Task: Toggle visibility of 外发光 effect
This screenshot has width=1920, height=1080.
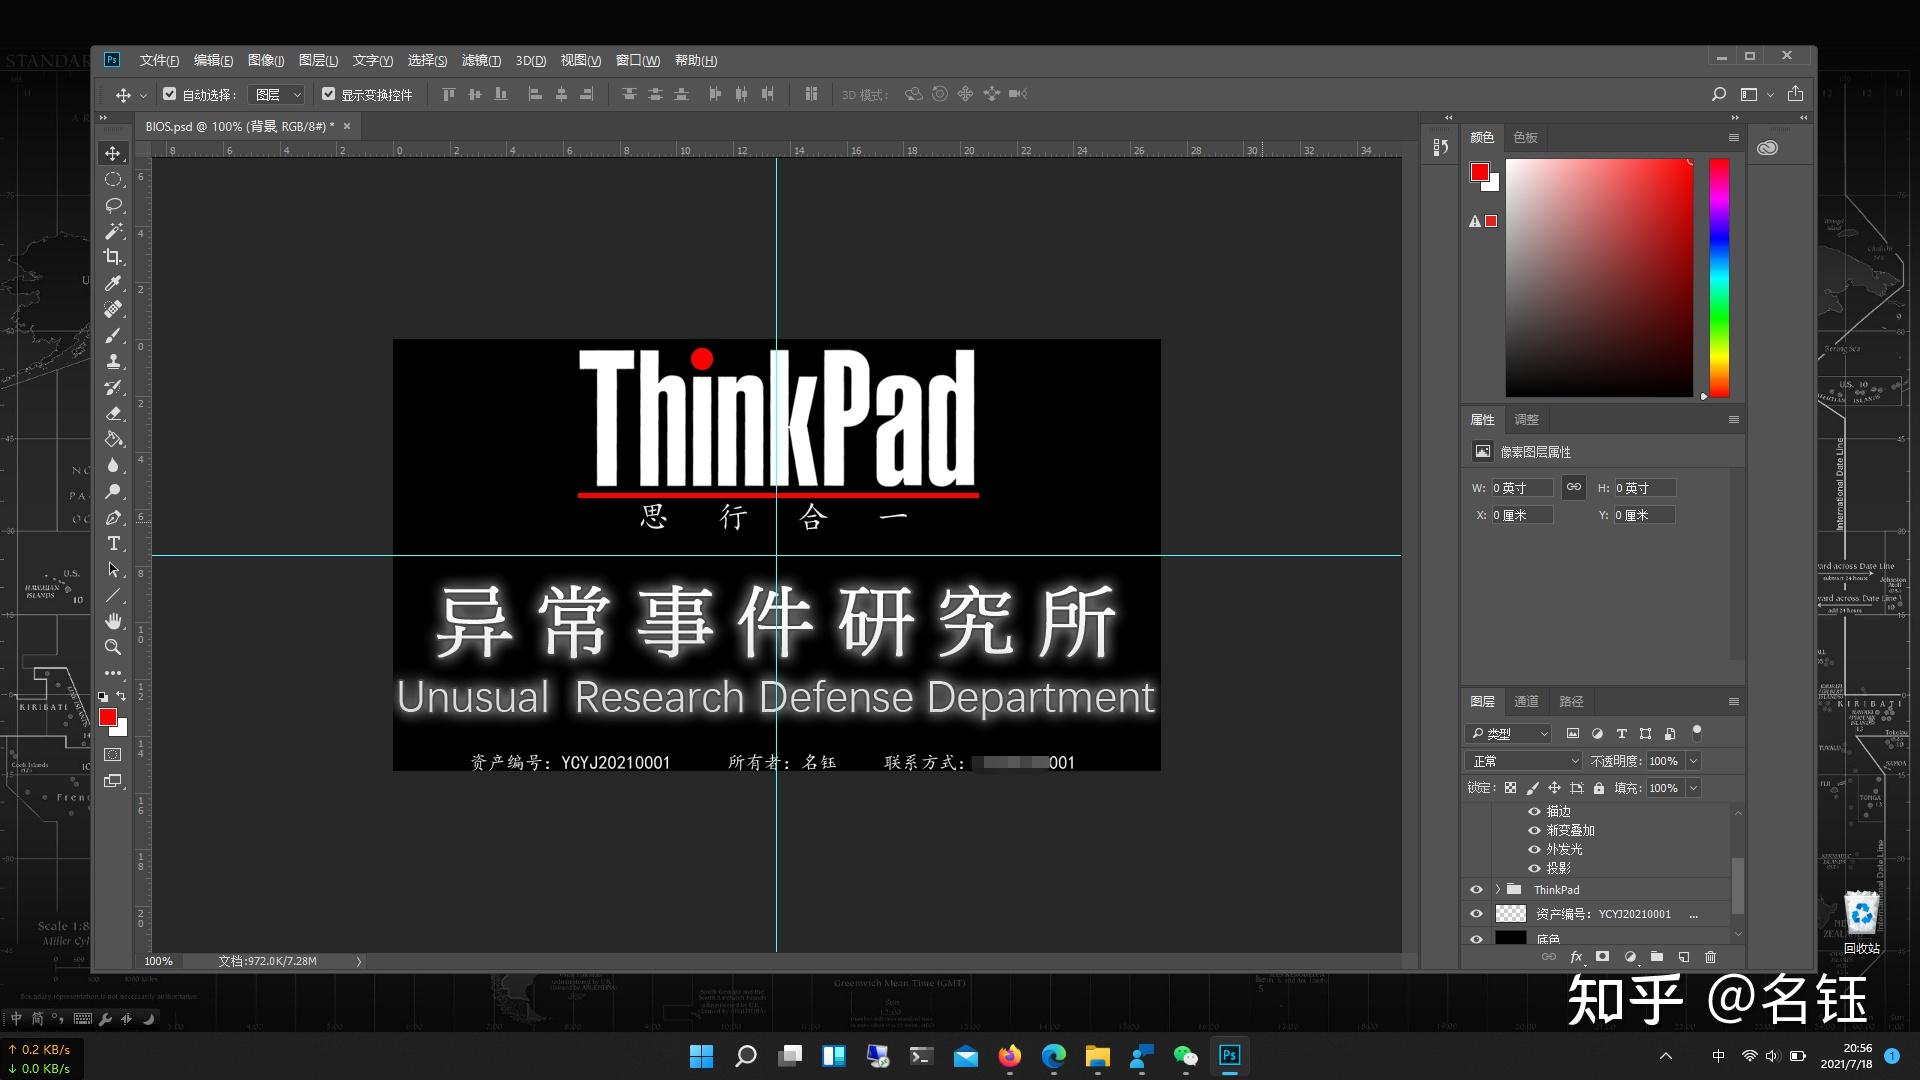Action: click(x=1535, y=849)
